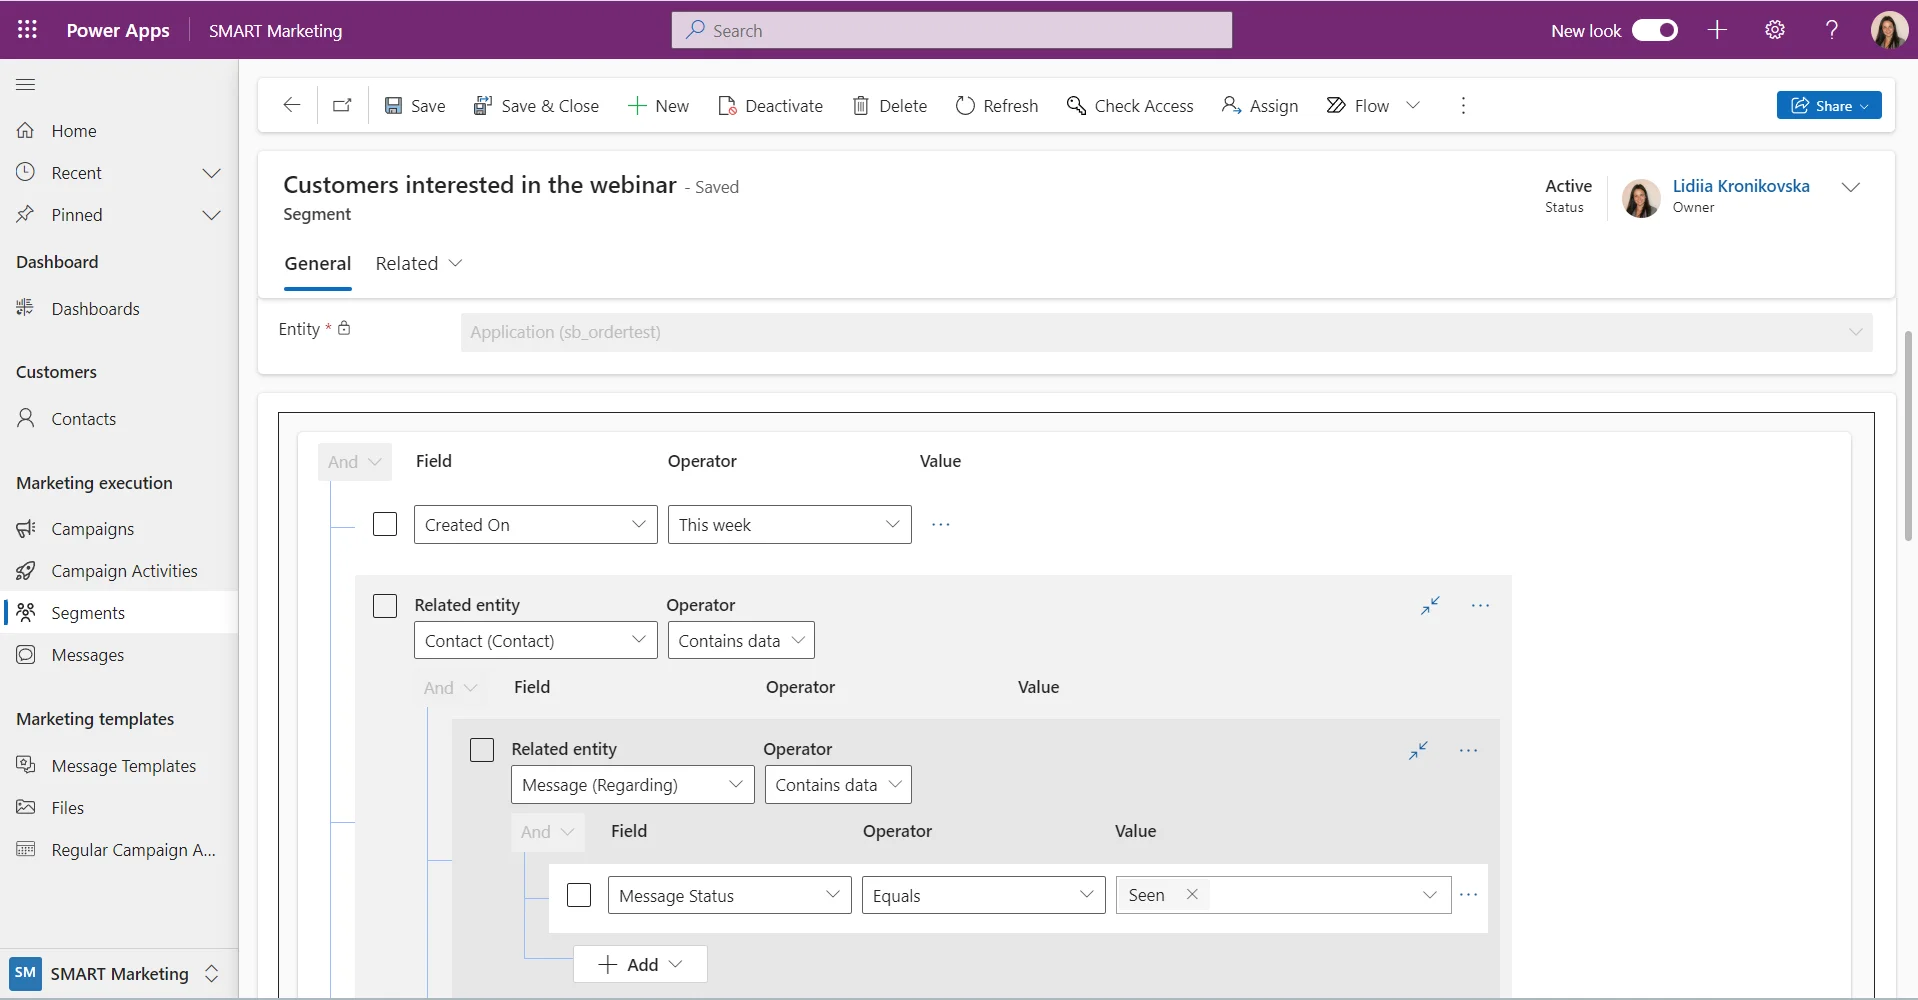Click the Refresh icon in toolbar
The height and width of the screenshot is (1000, 1918).
click(965, 106)
